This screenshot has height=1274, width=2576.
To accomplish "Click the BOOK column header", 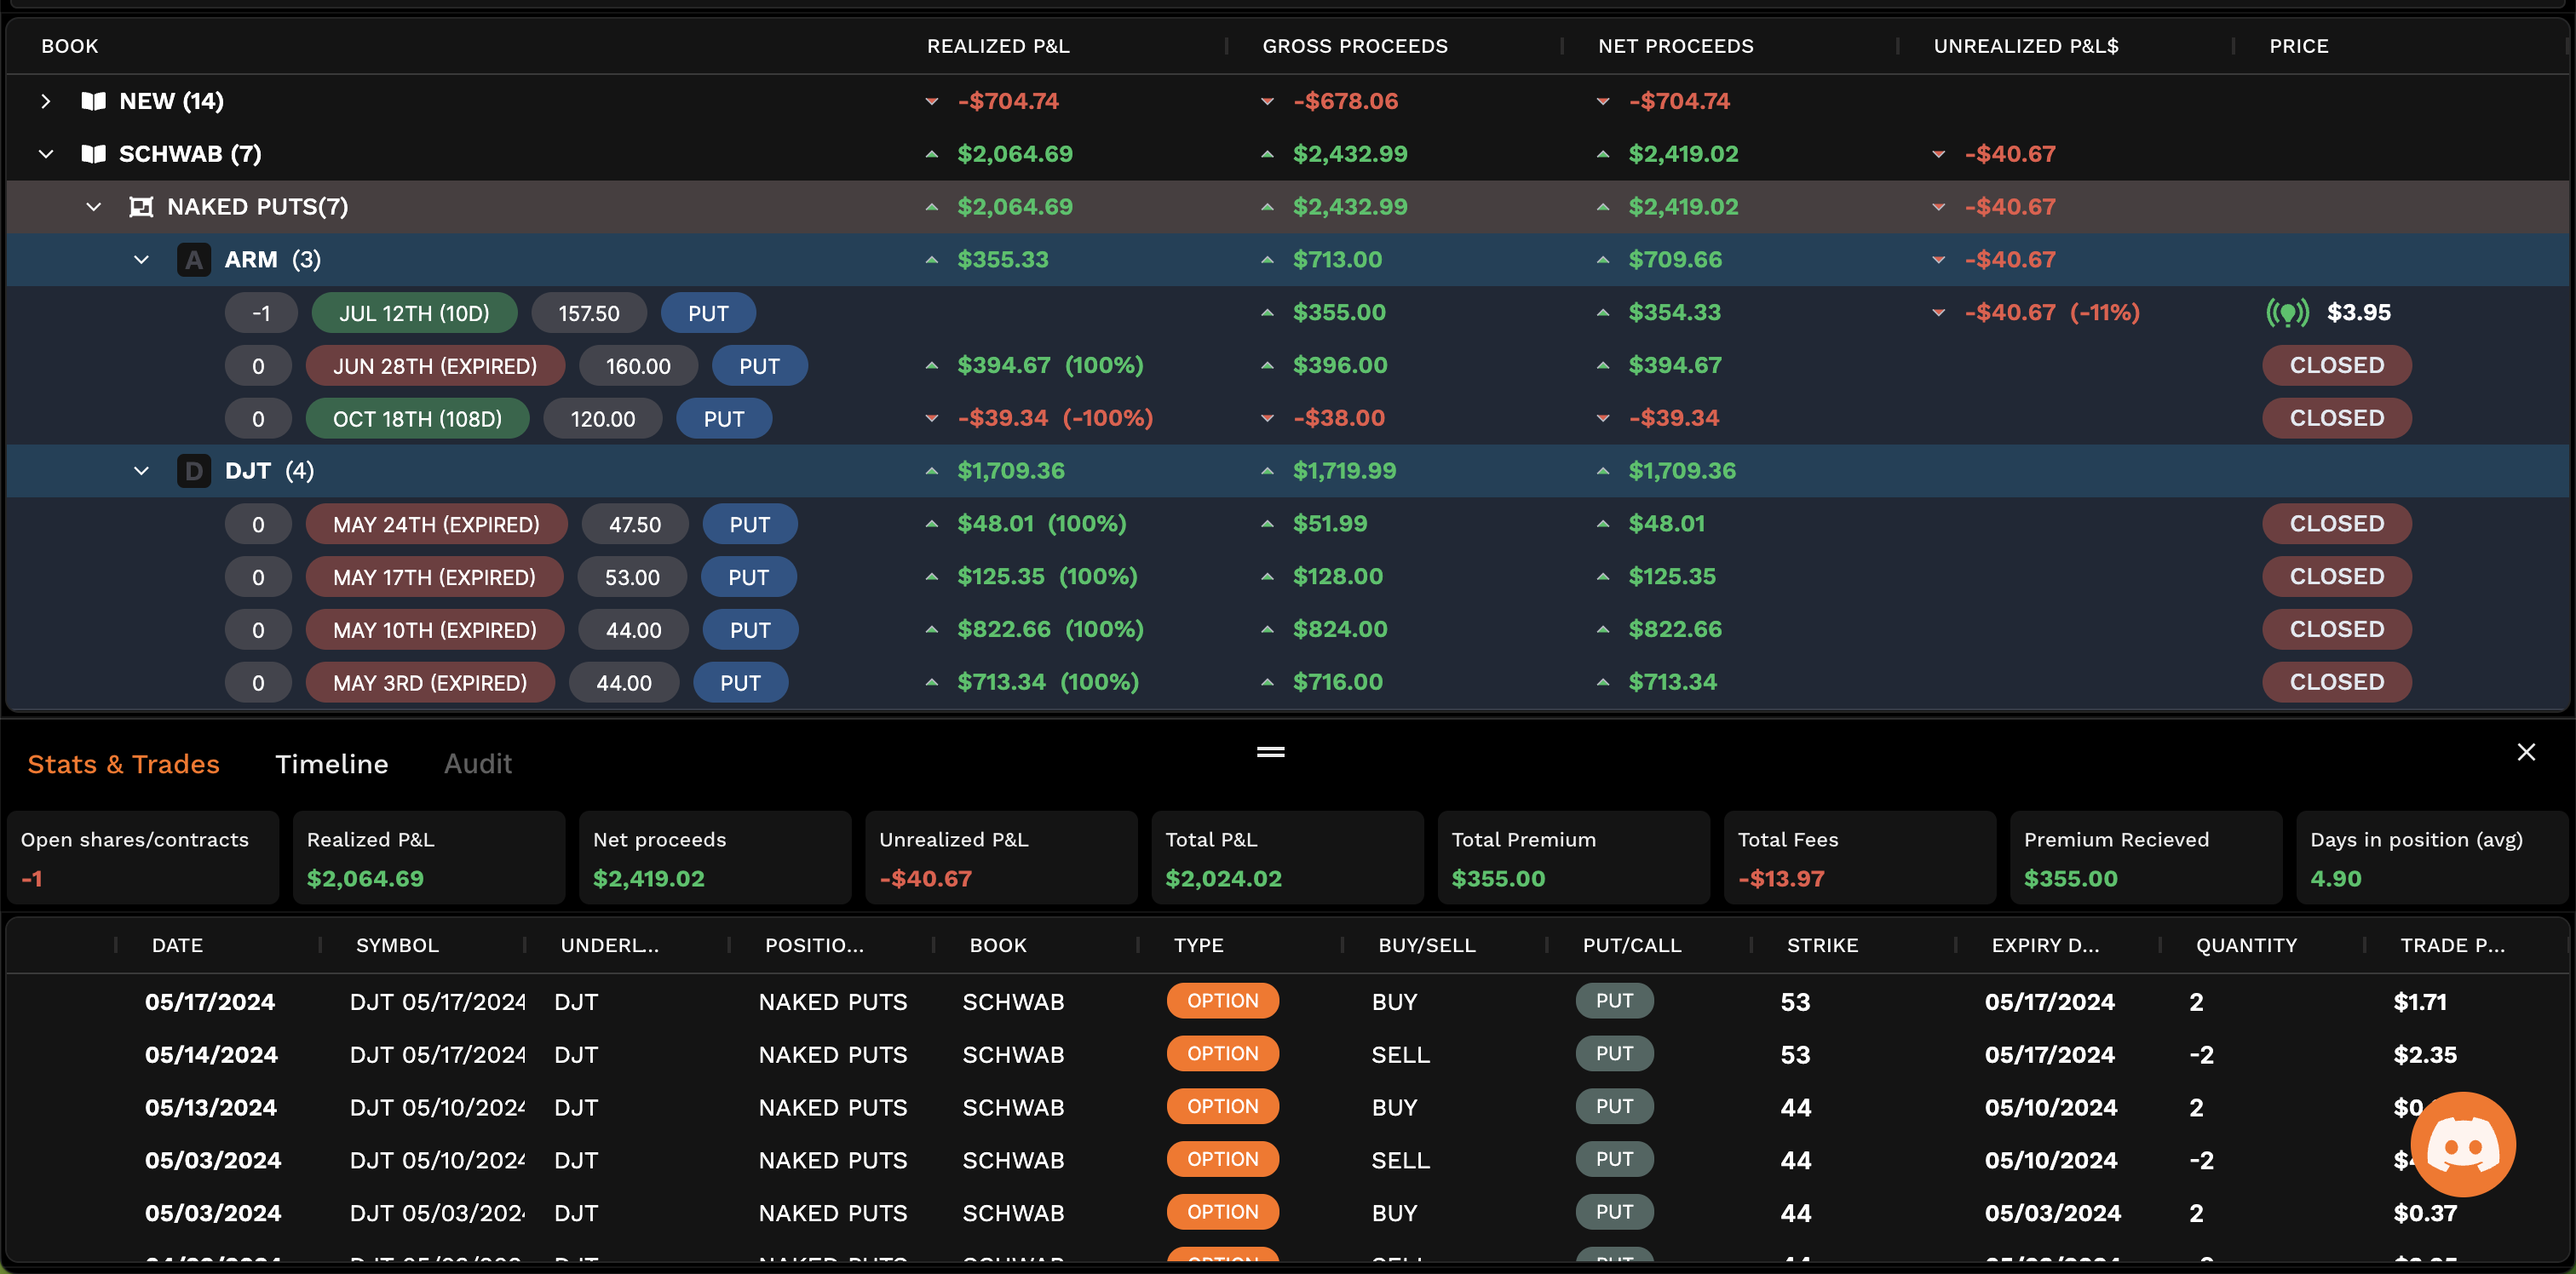I will tap(69, 46).
